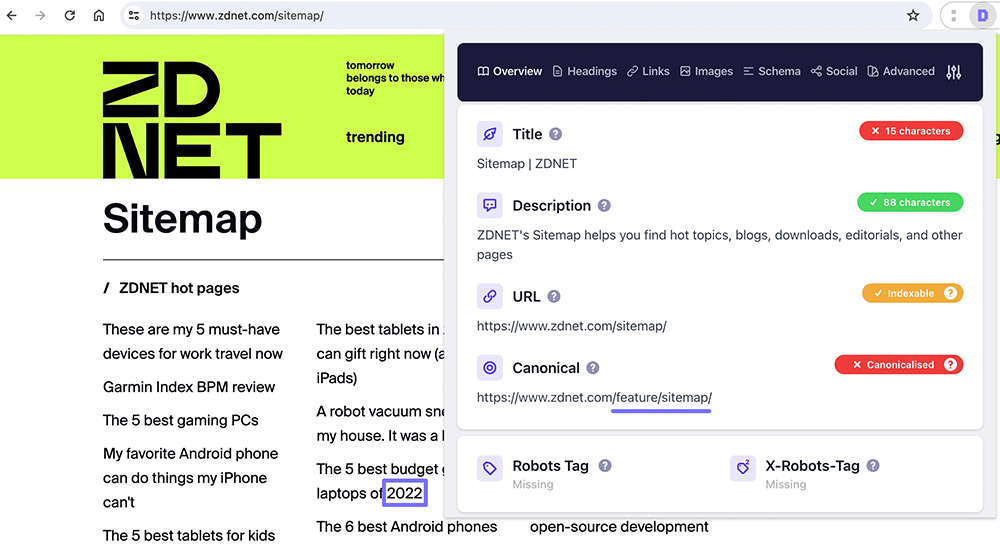This screenshot has height=552, width=1000.
Task: Select the https://www.zdnet.com/sitemap/ URL value
Action: tap(571, 326)
